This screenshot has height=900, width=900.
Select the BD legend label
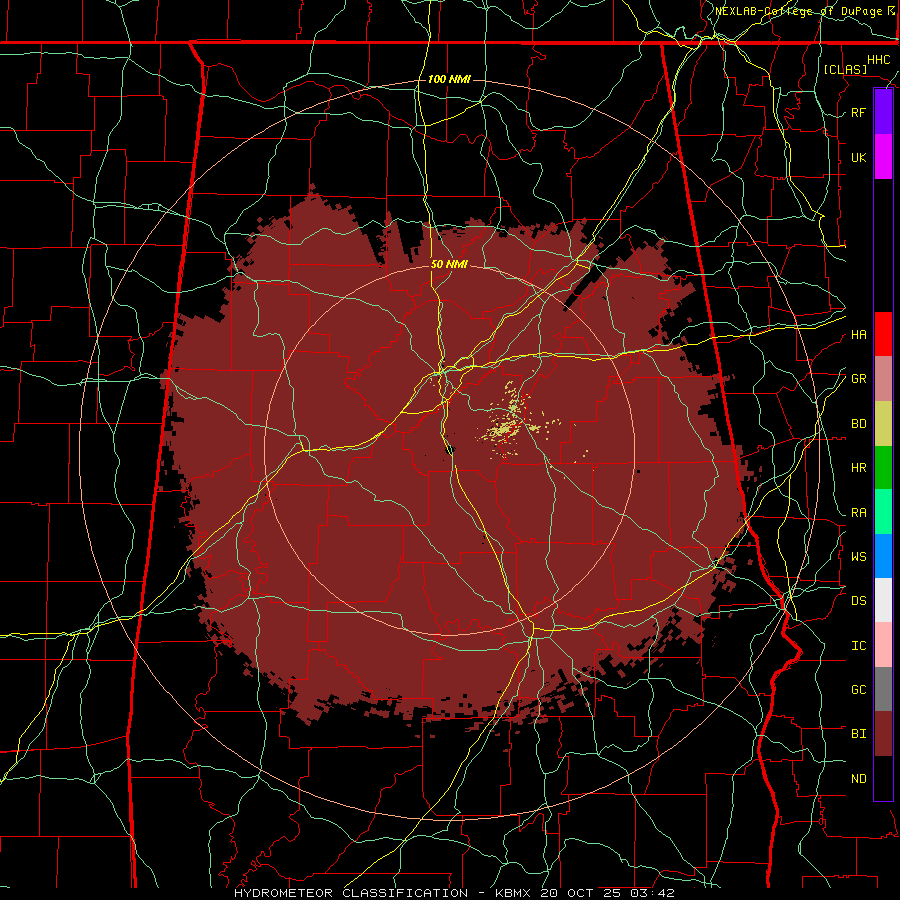pos(858,424)
